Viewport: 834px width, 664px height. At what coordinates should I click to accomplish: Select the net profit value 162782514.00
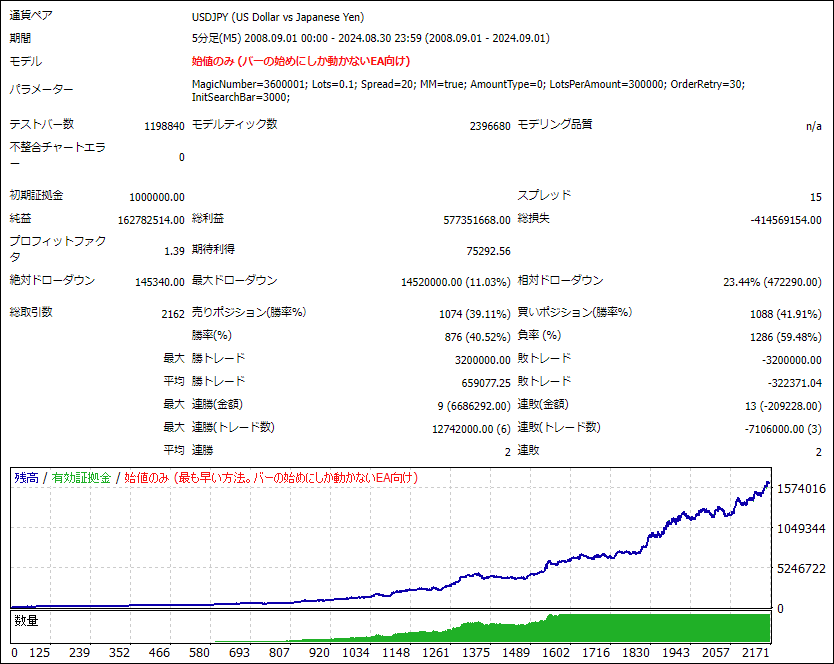pyautogui.click(x=151, y=220)
